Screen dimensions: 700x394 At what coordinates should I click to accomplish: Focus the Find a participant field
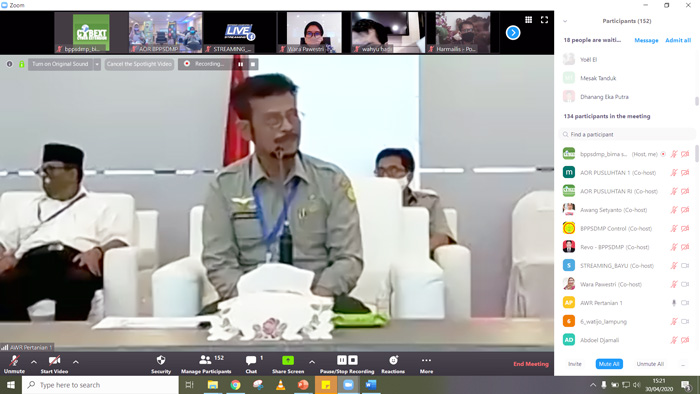627,134
